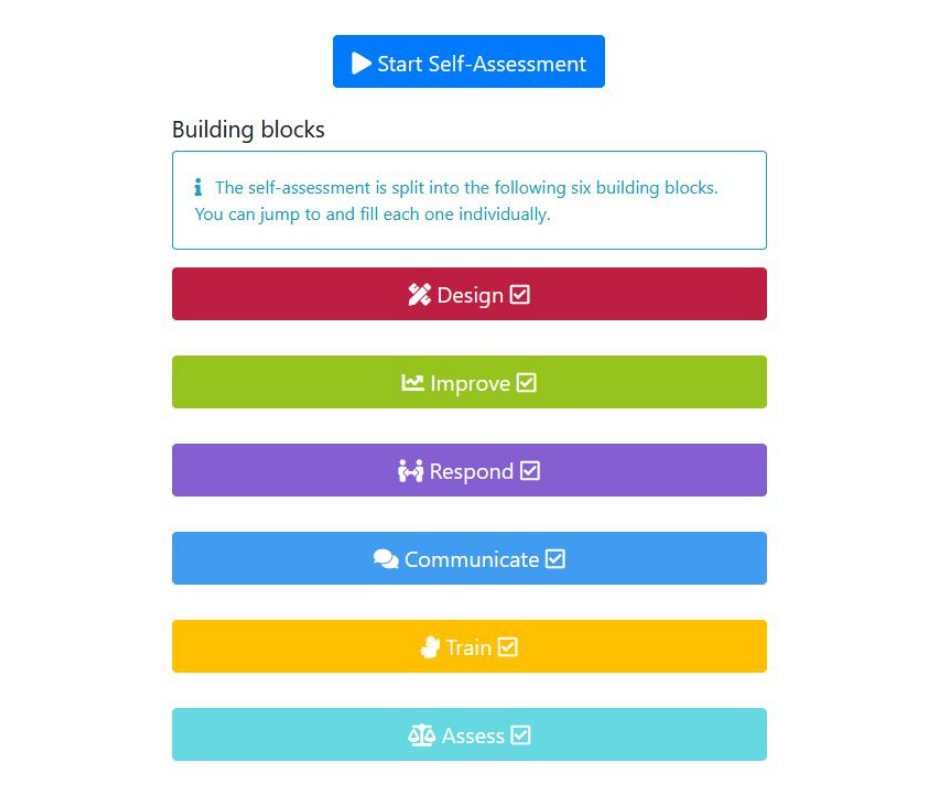Toggle the checkmark box next to Train
940x788 pixels.
[508, 647]
